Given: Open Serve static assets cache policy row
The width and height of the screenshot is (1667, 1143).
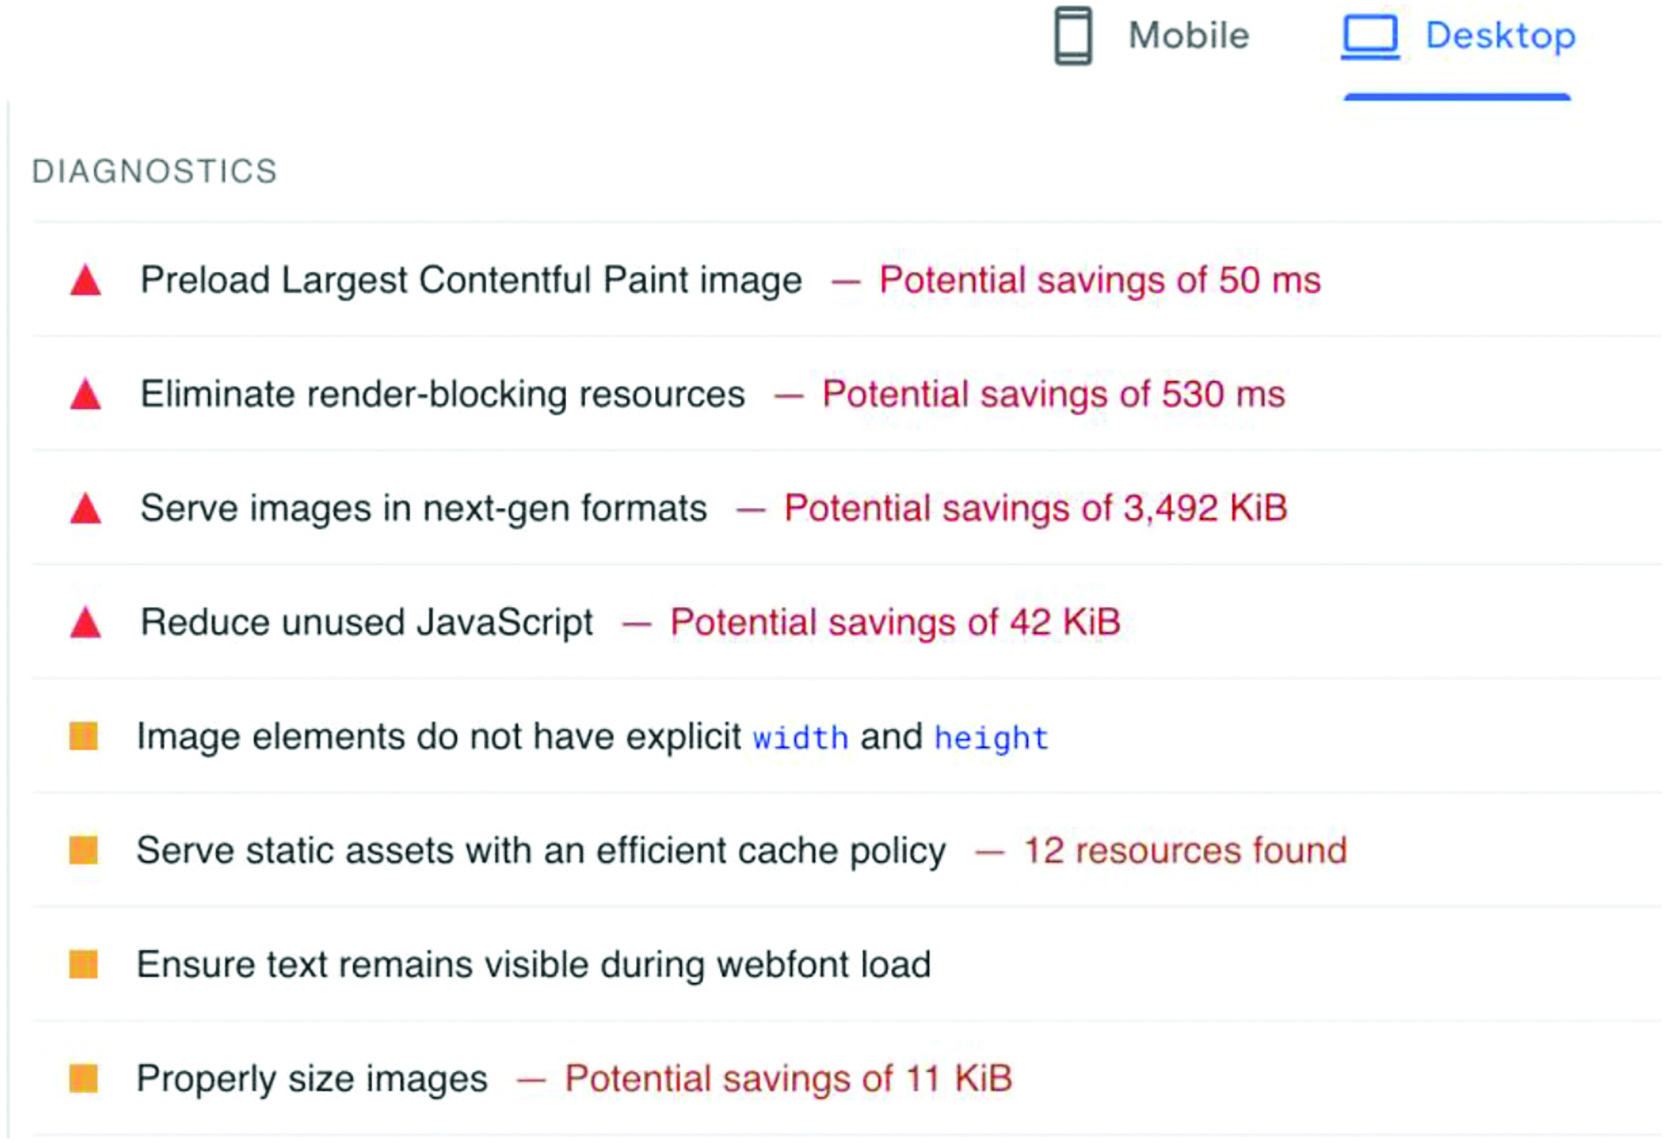Looking at the screenshot, I should [540, 851].
